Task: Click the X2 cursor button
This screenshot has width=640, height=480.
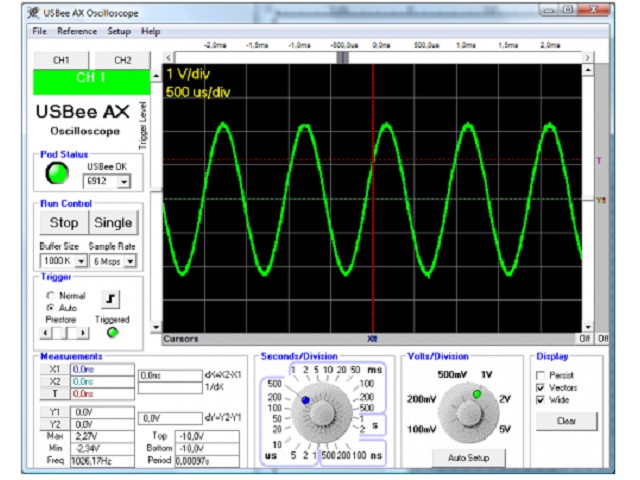Action: [55, 382]
